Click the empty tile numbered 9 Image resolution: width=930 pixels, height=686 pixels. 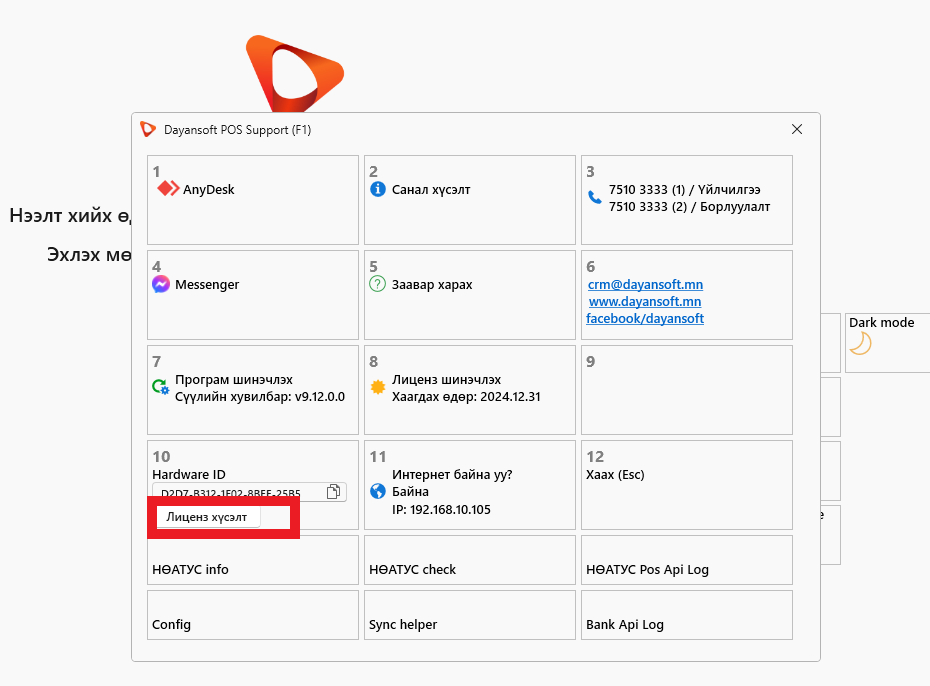pos(687,390)
